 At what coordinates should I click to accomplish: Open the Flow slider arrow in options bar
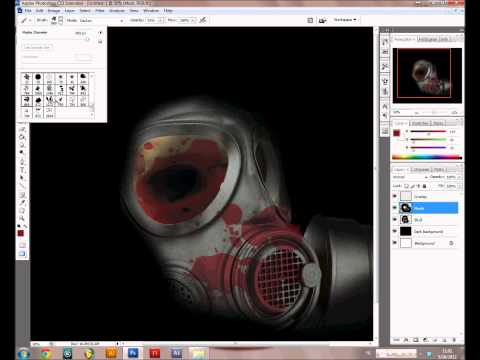click(194, 20)
